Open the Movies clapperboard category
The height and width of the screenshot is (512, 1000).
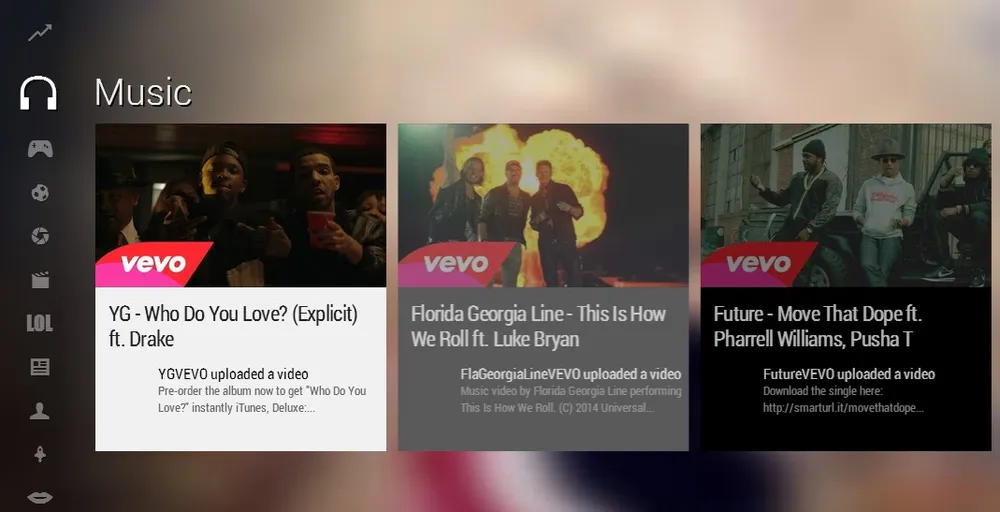click(x=40, y=280)
